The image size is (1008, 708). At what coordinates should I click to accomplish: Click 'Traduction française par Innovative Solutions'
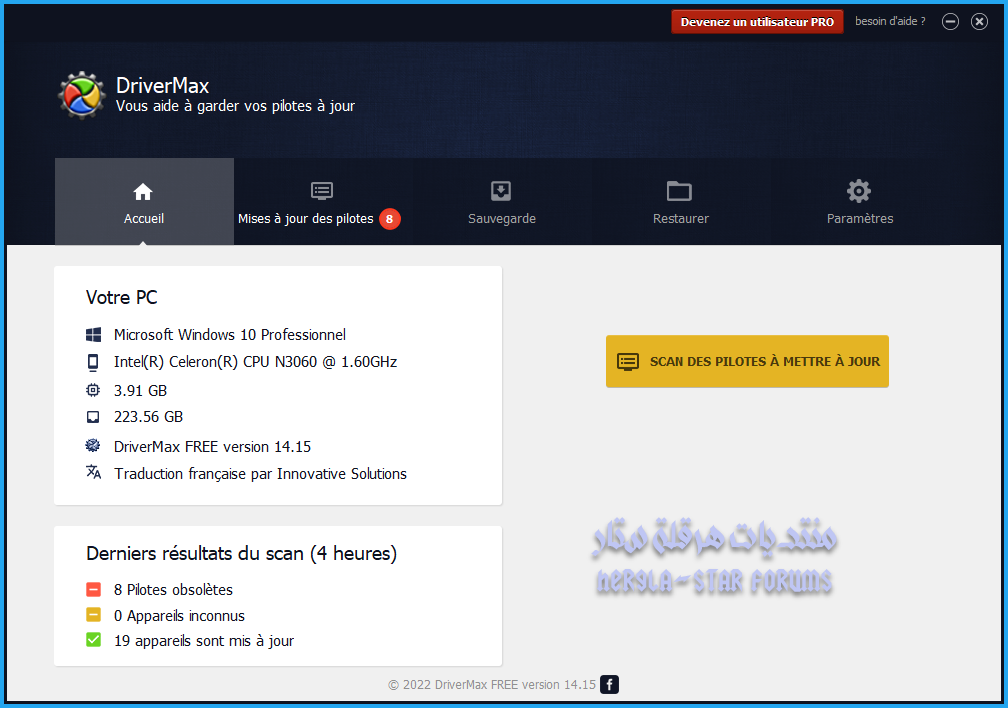tap(260, 474)
